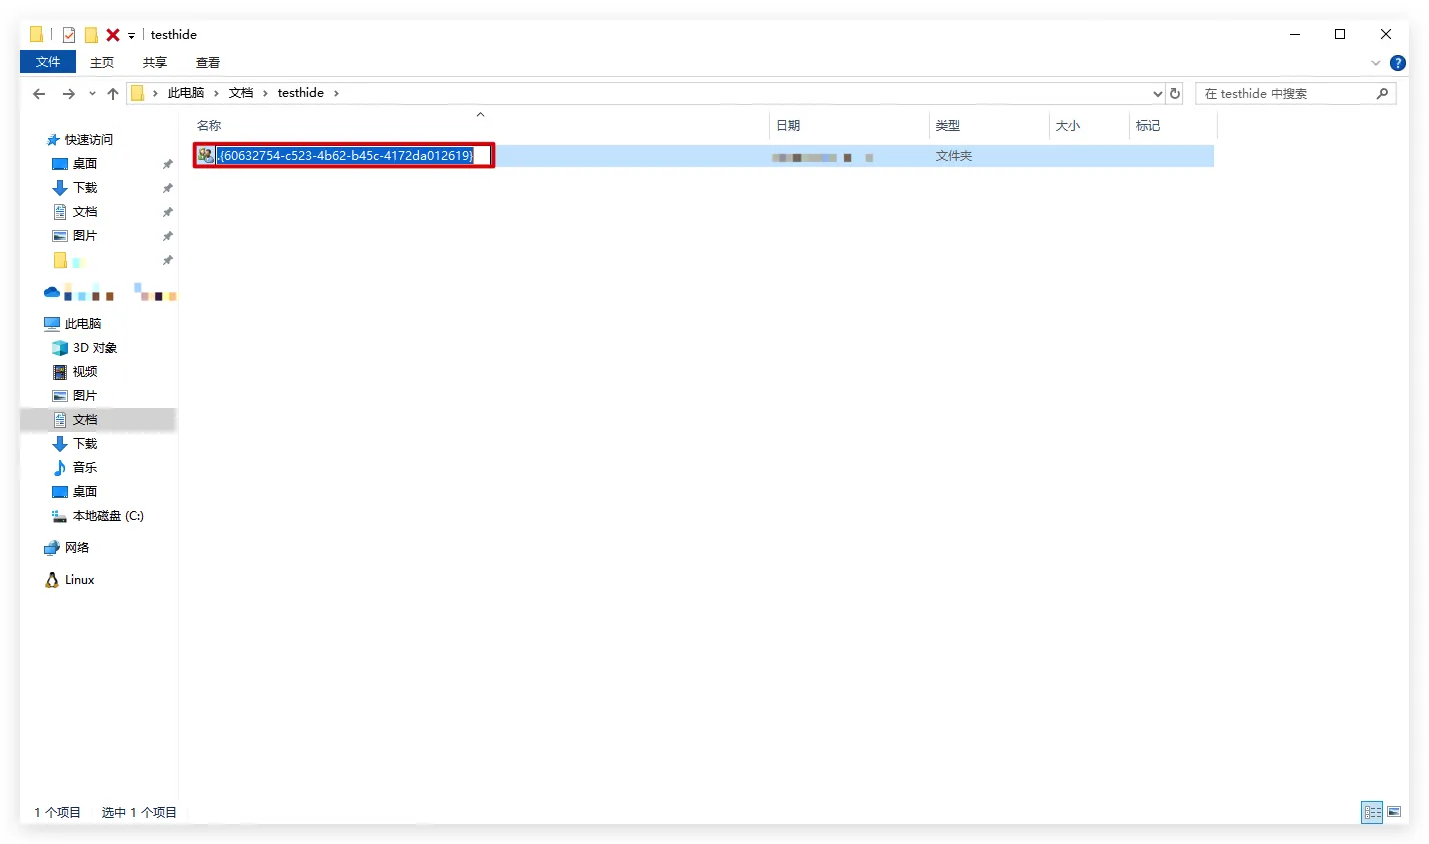Sort by 名称 column header

coord(209,125)
